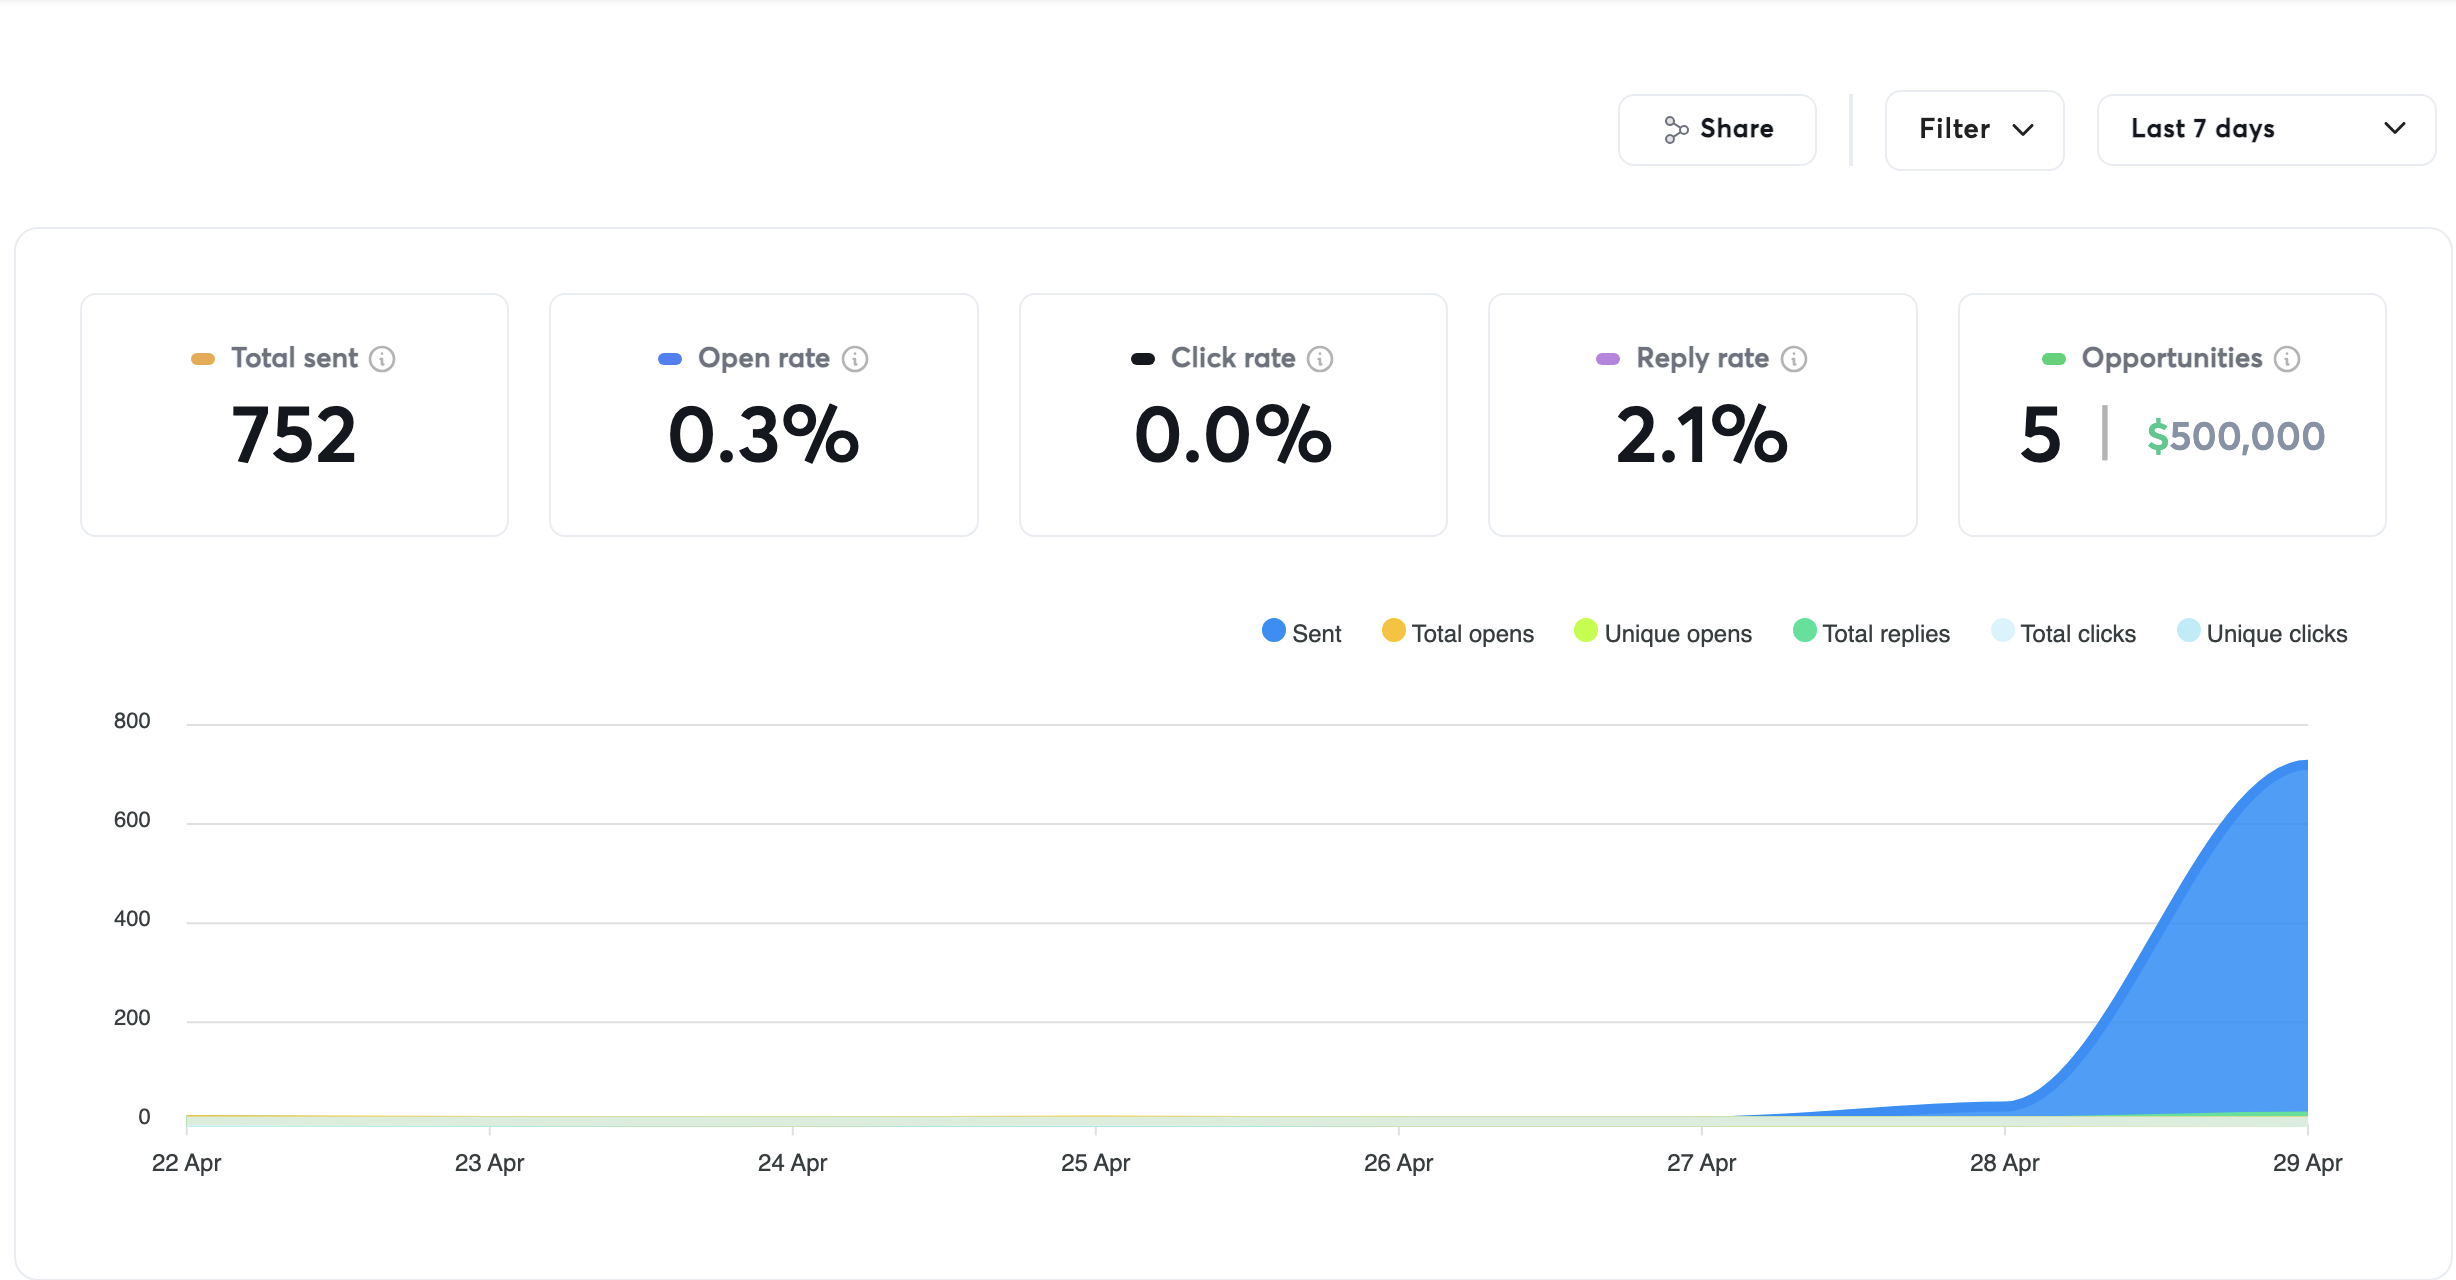Click the 23 Apr axis label
This screenshot has height=1280, width=2456.
pos(489,1163)
